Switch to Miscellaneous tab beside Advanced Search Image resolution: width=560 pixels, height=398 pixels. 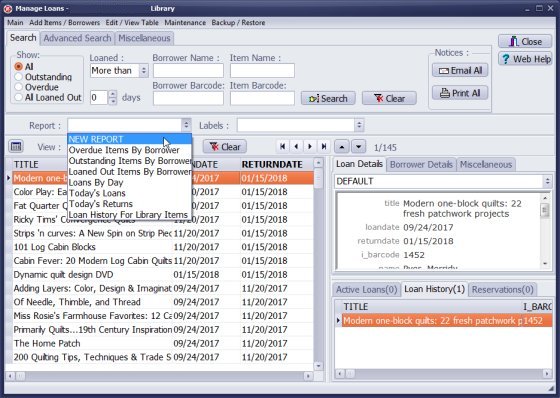(144, 38)
